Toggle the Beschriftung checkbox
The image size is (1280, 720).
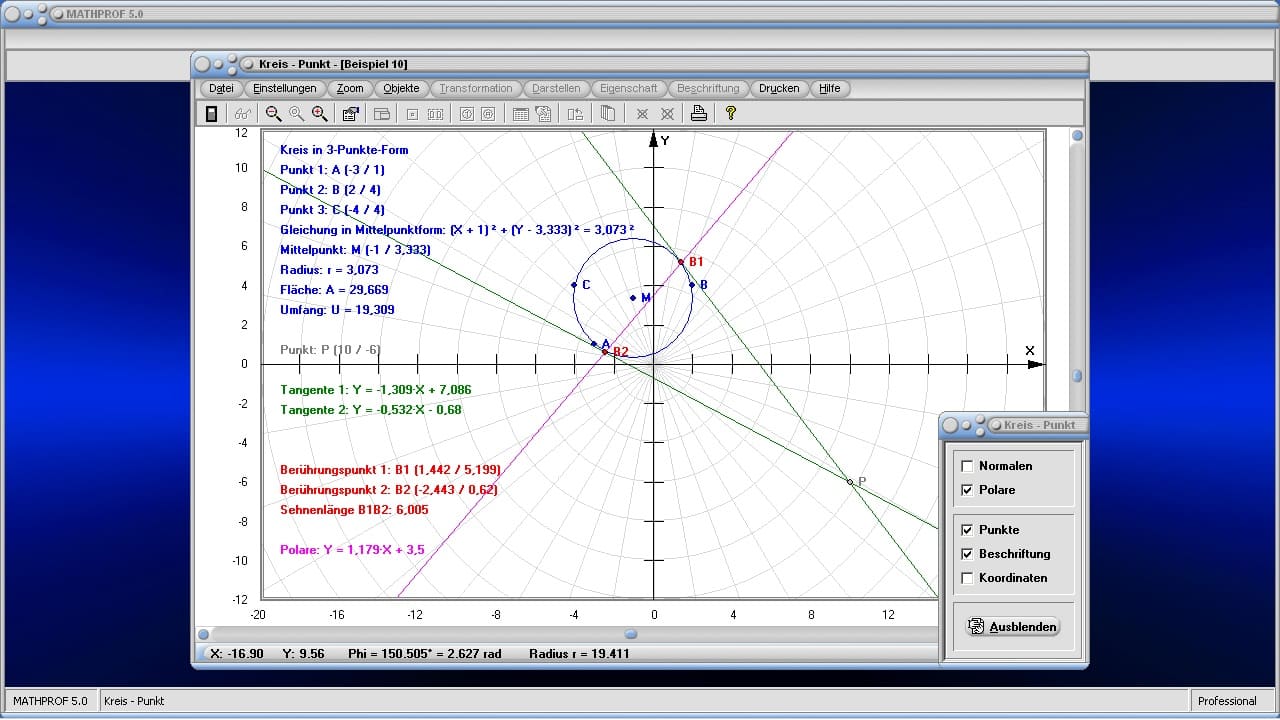[967, 554]
